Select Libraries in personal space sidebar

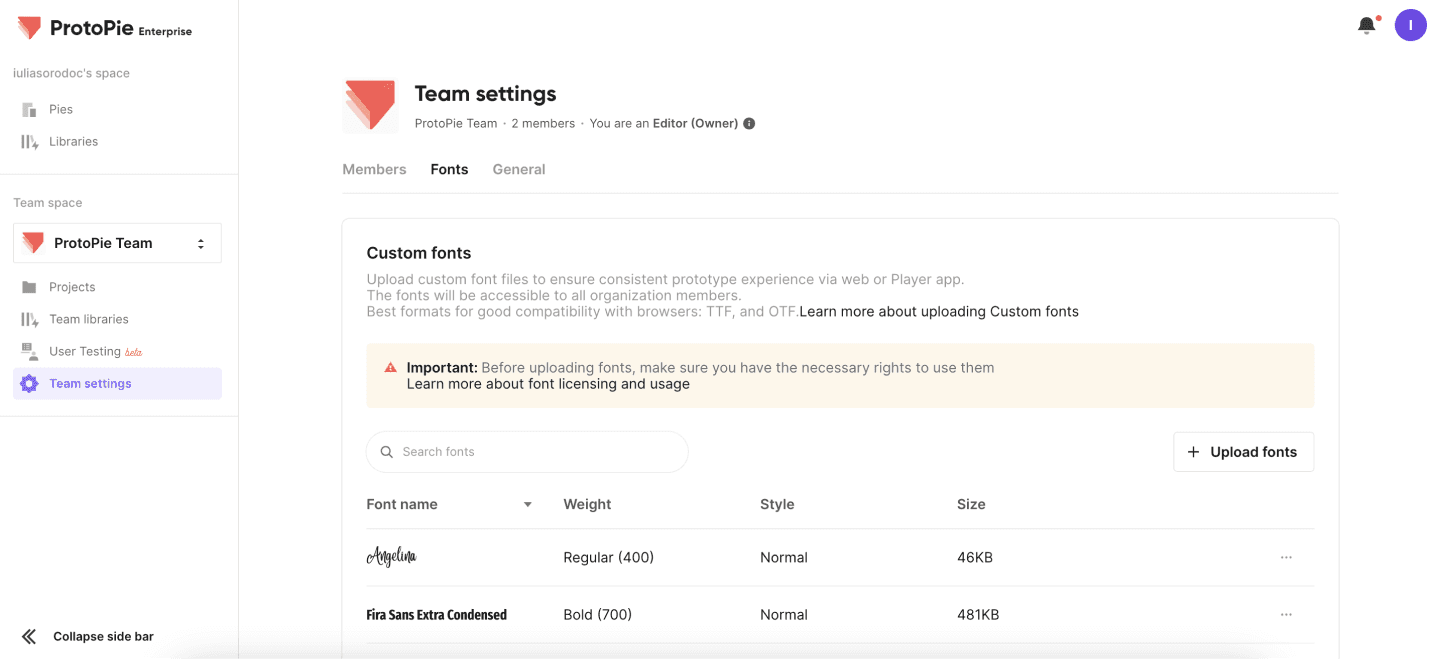click(71, 141)
